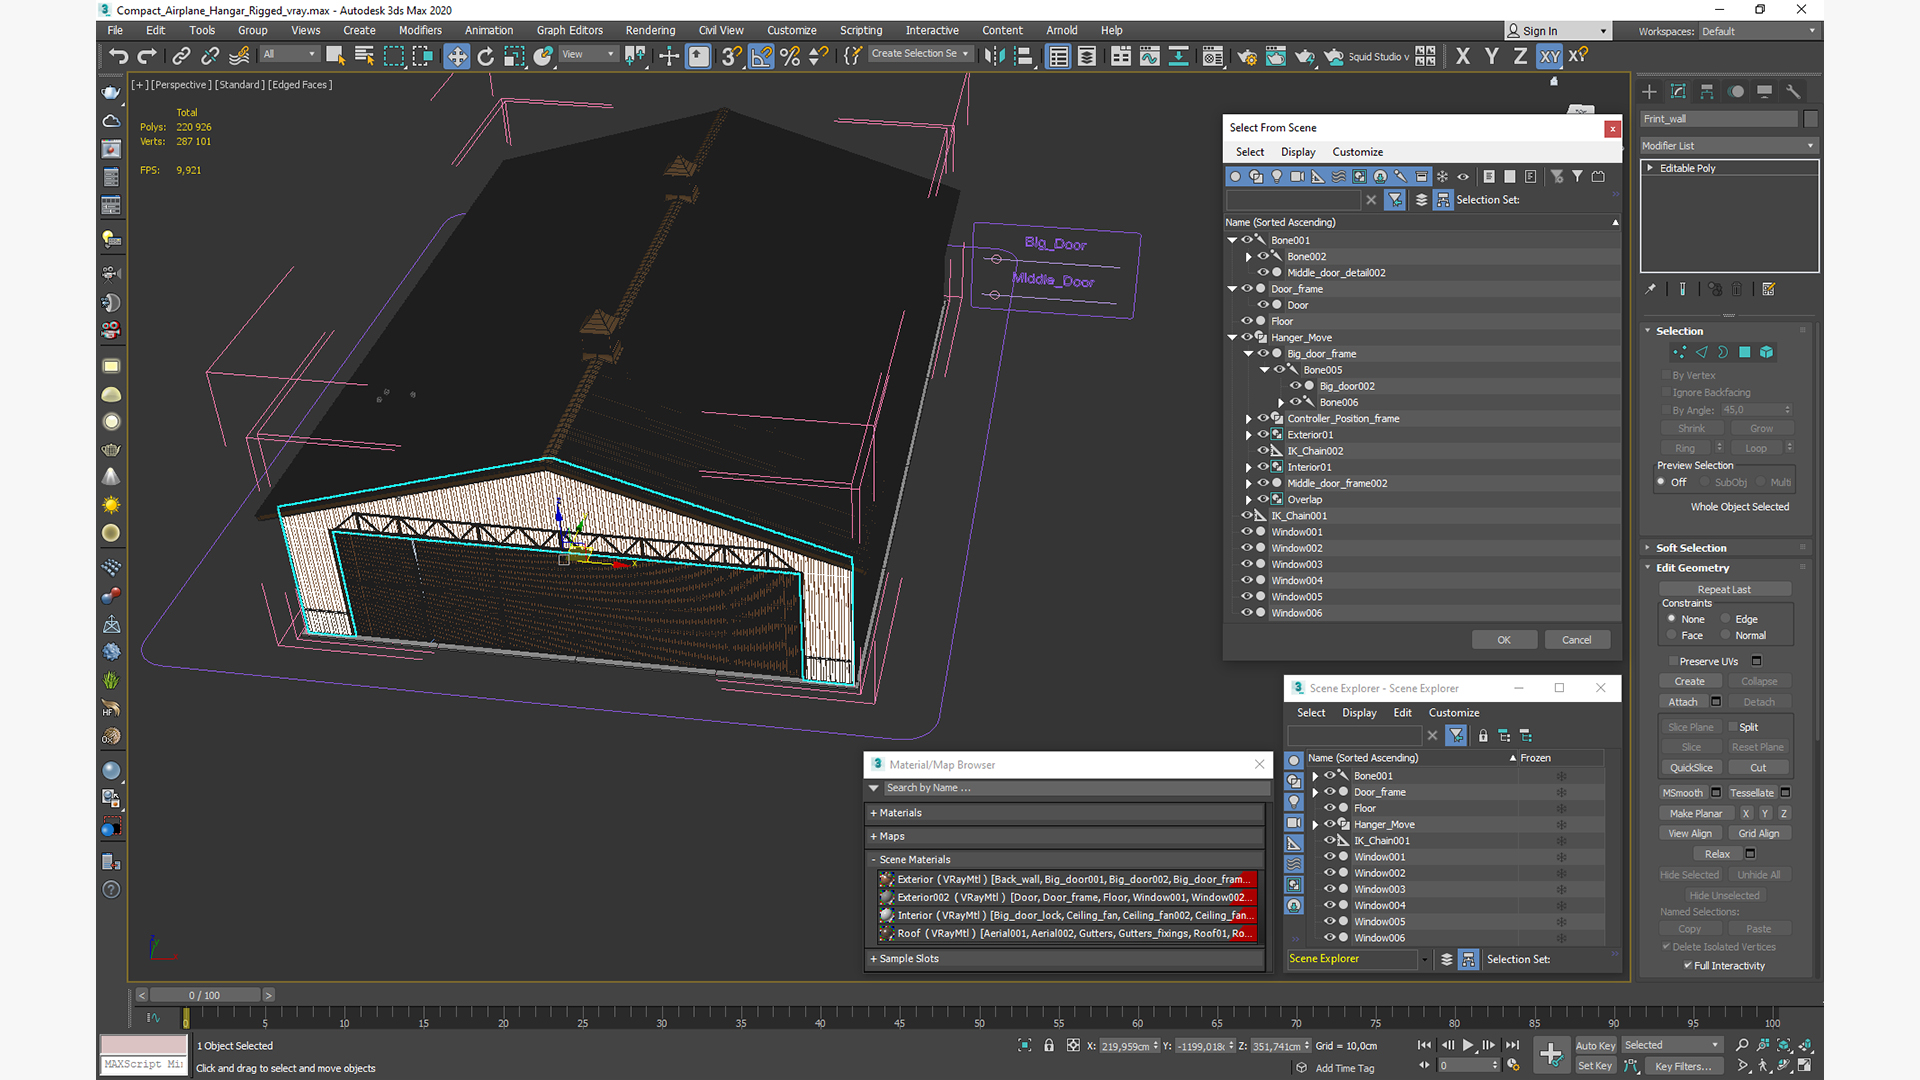Click the object color swatch beside Frint_wall
Screen dimensions: 1920x1080
[1811, 119]
